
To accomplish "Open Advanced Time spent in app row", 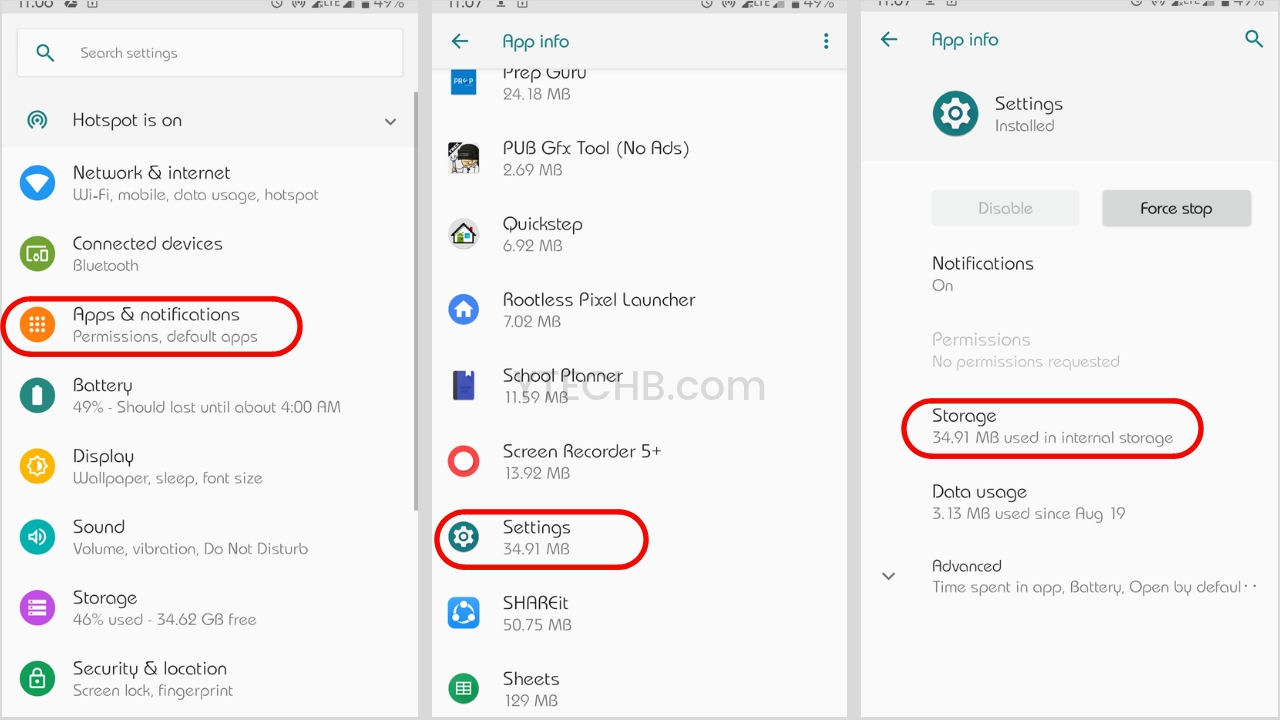I will coord(1070,576).
